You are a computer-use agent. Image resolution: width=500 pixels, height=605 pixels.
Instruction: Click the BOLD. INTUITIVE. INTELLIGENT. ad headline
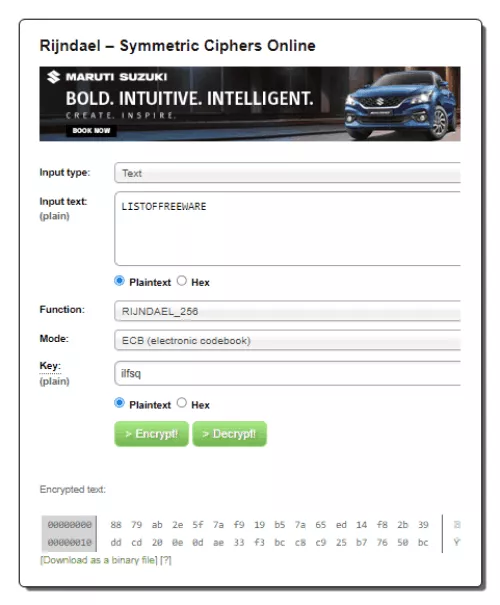[x=189, y=98]
